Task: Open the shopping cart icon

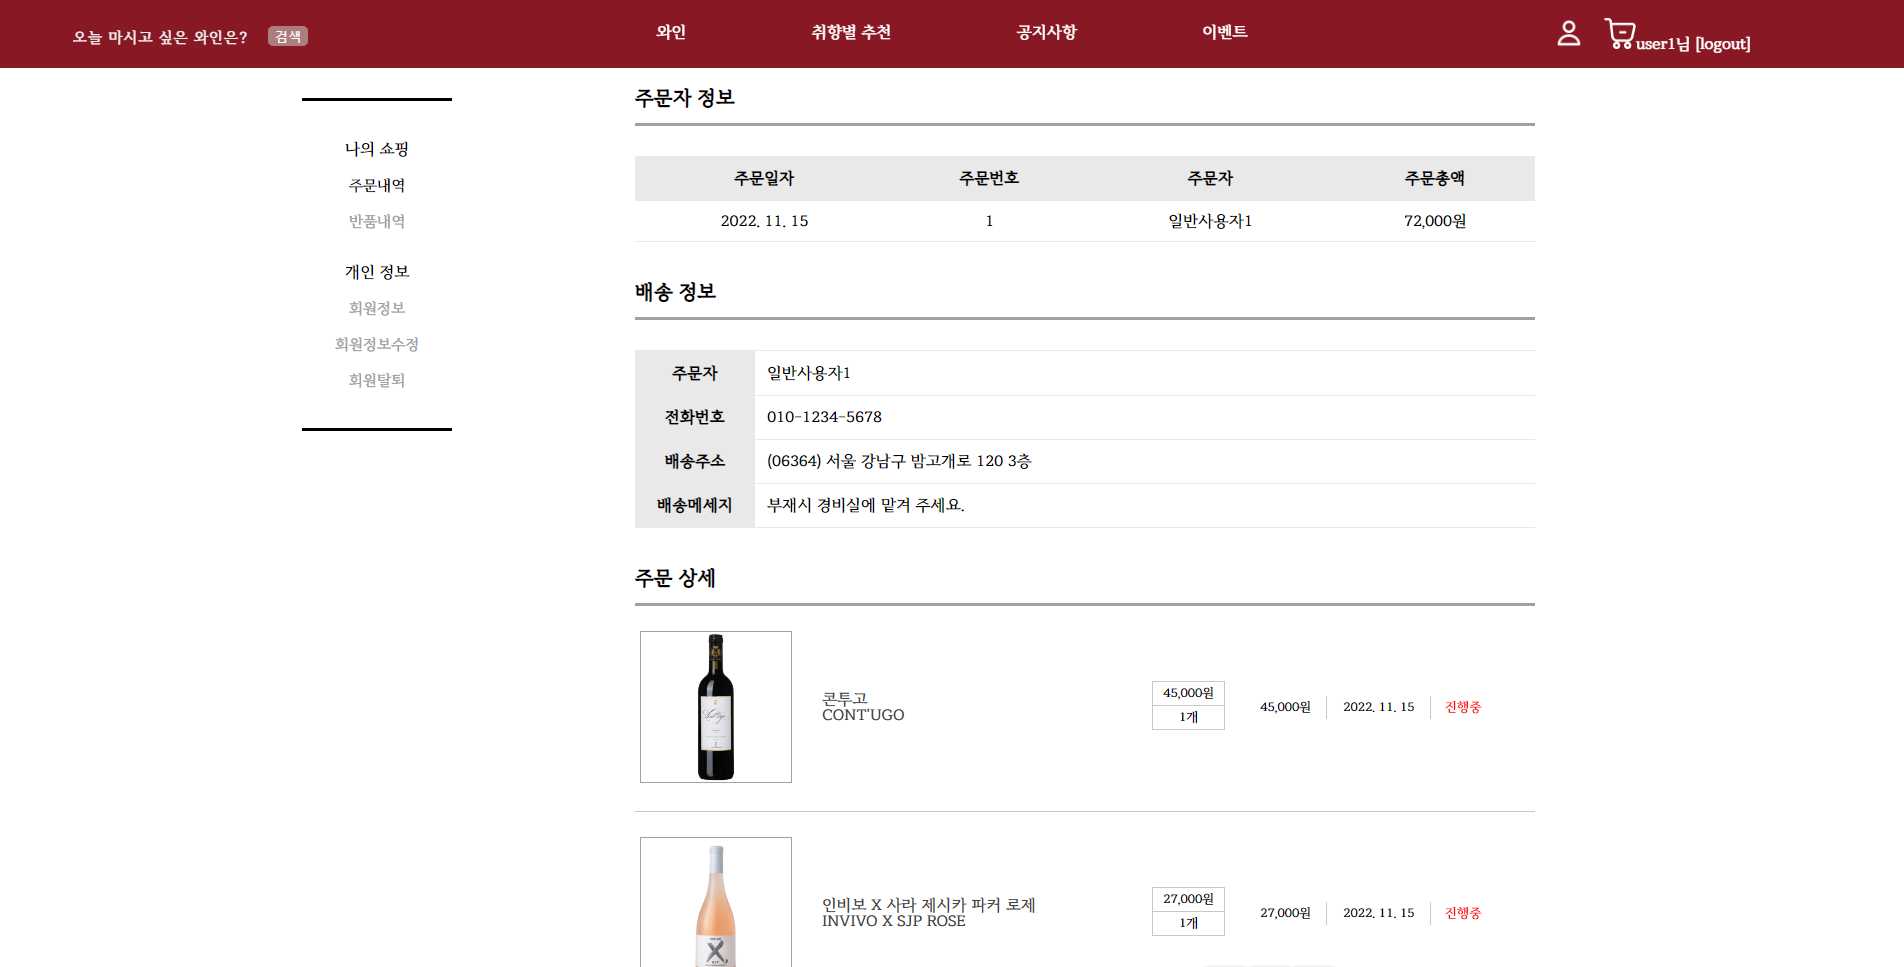Action: (x=1620, y=32)
